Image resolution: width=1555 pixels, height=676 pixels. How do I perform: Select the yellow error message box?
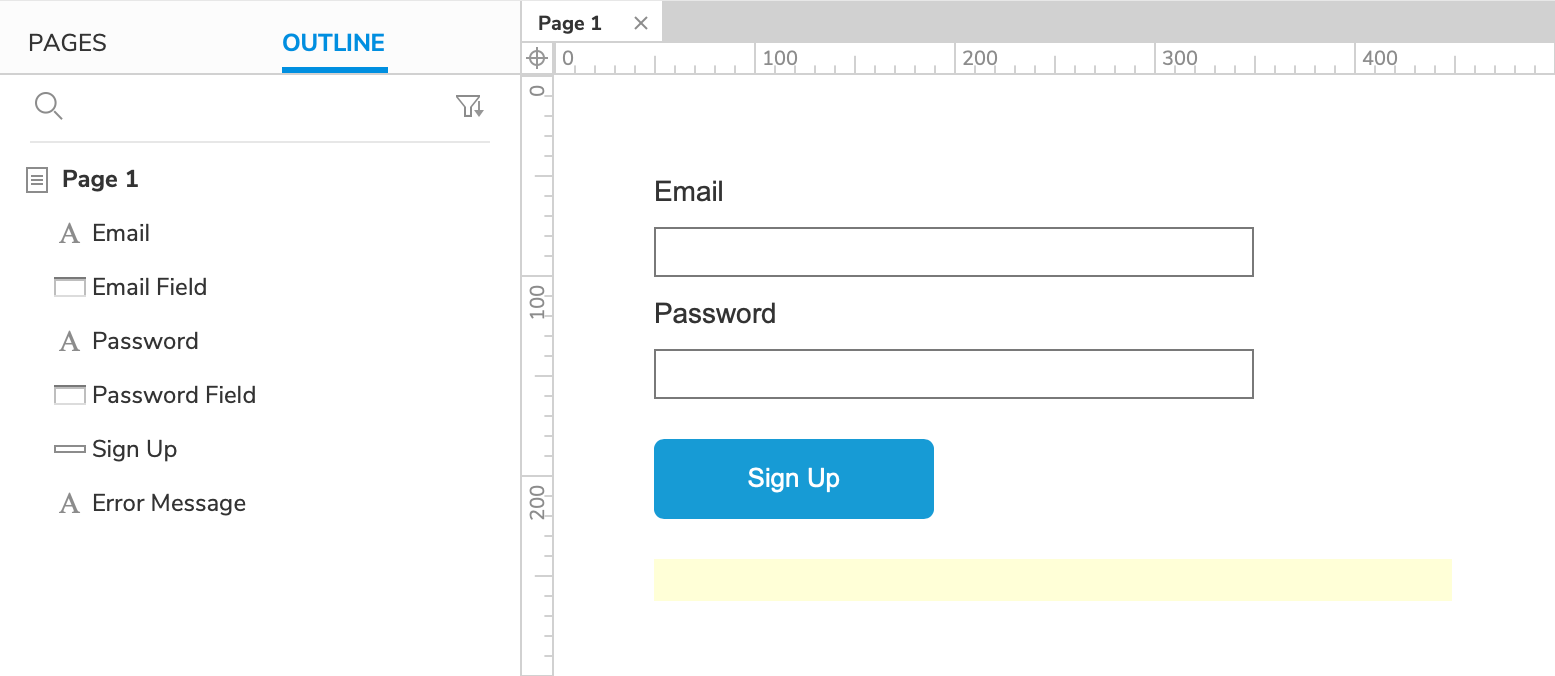click(1052, 580)
